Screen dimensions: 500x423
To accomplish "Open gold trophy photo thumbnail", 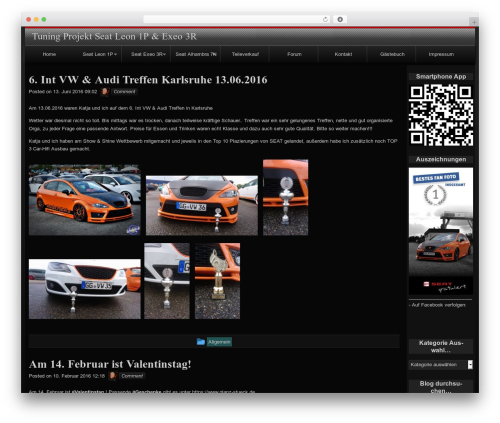I will 217,281.
